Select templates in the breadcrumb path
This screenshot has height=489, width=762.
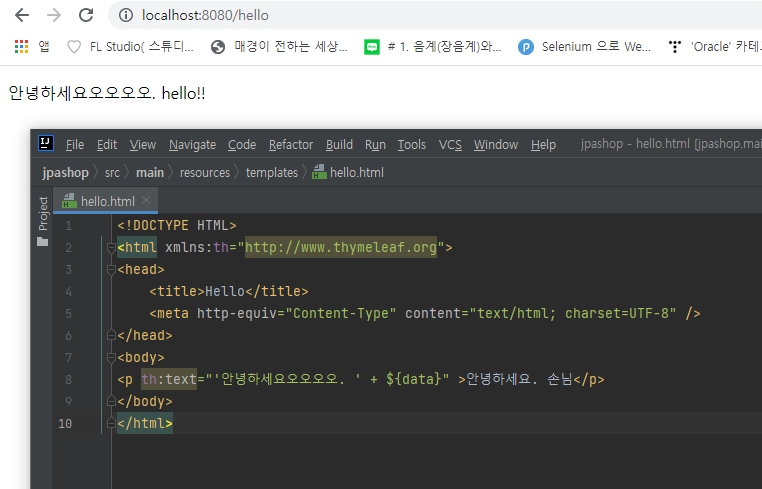click(x=272, y=173)
